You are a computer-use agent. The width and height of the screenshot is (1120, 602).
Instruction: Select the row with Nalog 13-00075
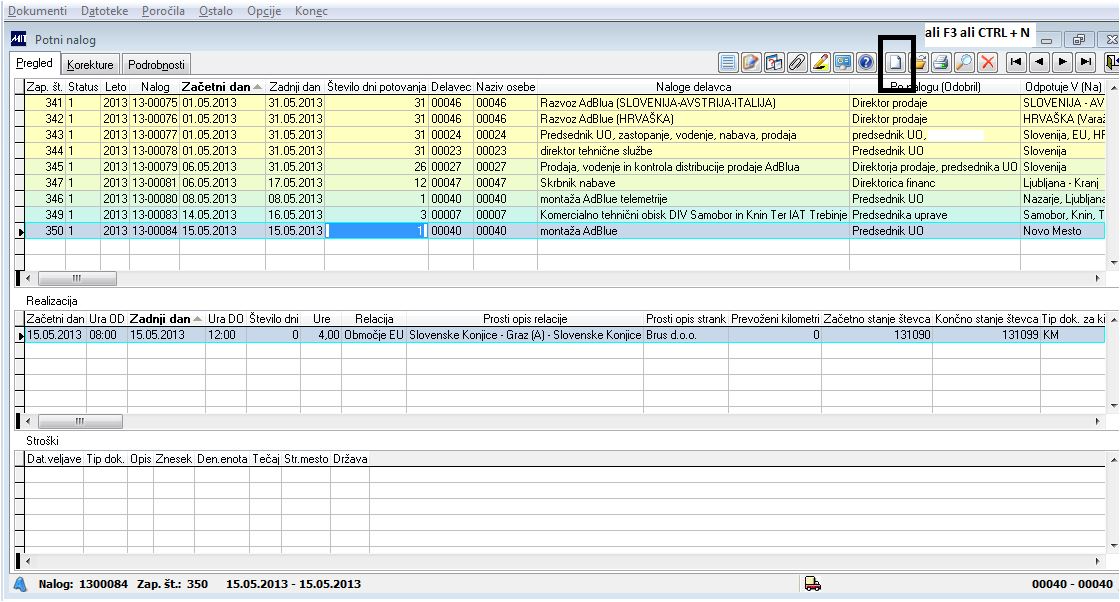(x=154, y=103)
